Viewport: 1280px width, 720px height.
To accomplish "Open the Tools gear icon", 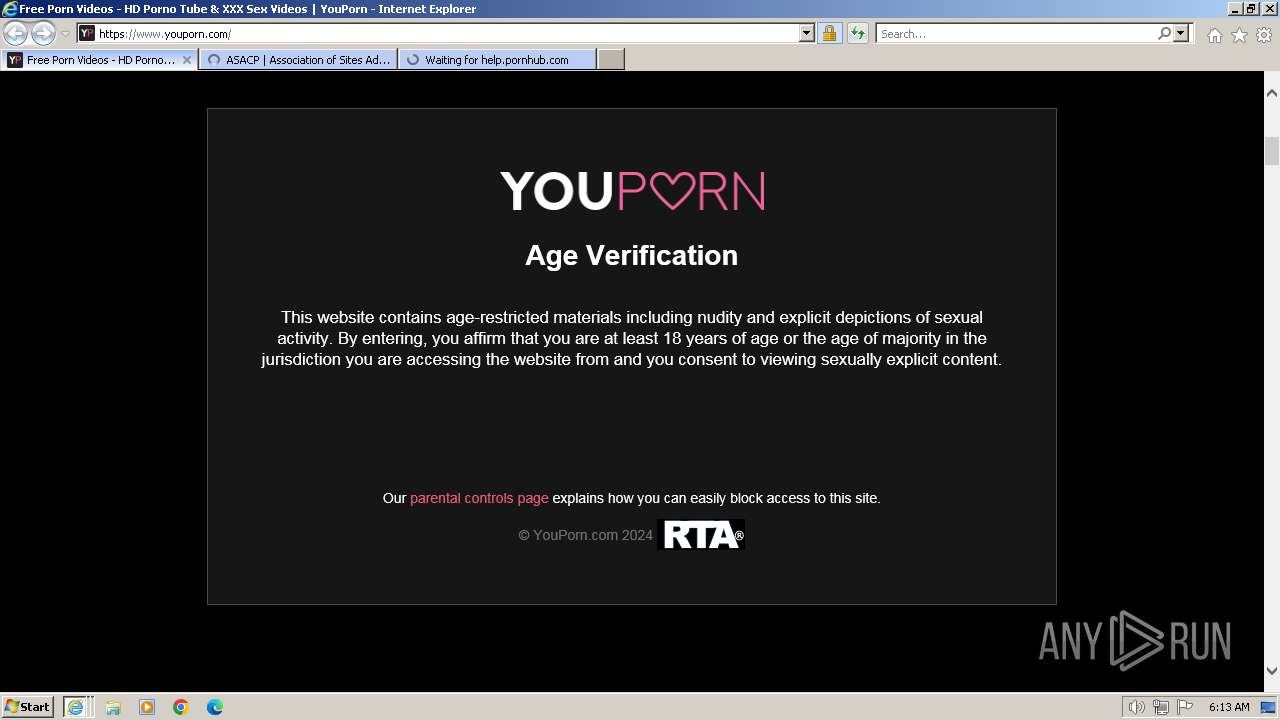I will pos(1264,35).
